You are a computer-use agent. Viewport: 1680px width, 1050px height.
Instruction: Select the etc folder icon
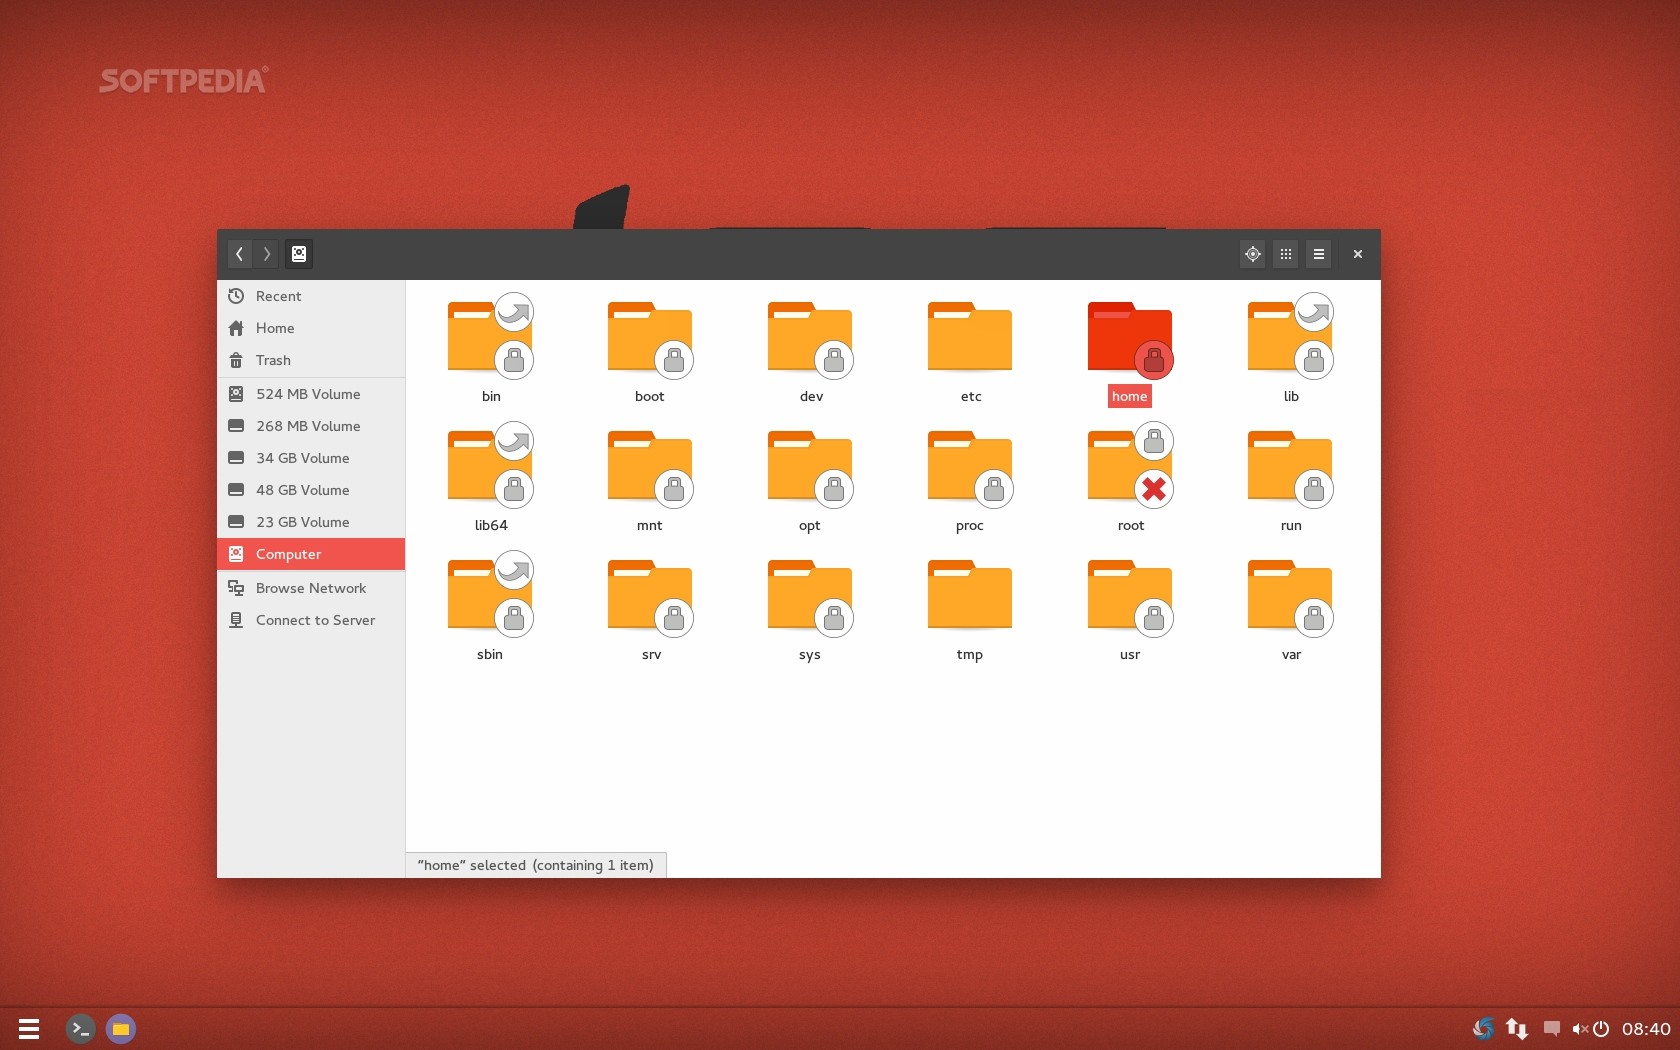(970, 336)
